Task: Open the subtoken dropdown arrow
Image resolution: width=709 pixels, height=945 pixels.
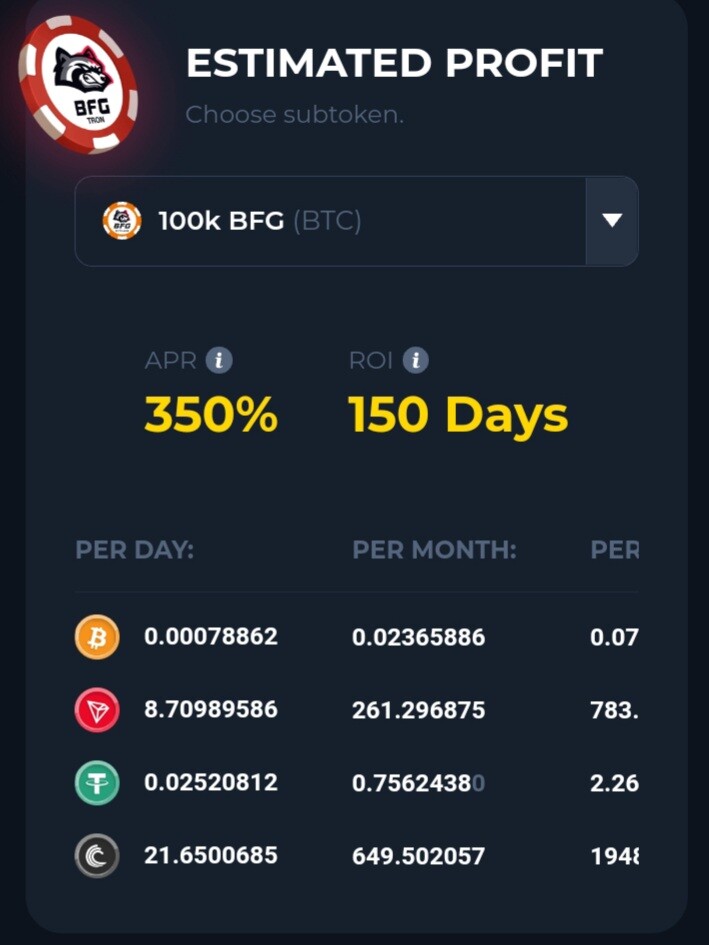Action: point(612,221)
